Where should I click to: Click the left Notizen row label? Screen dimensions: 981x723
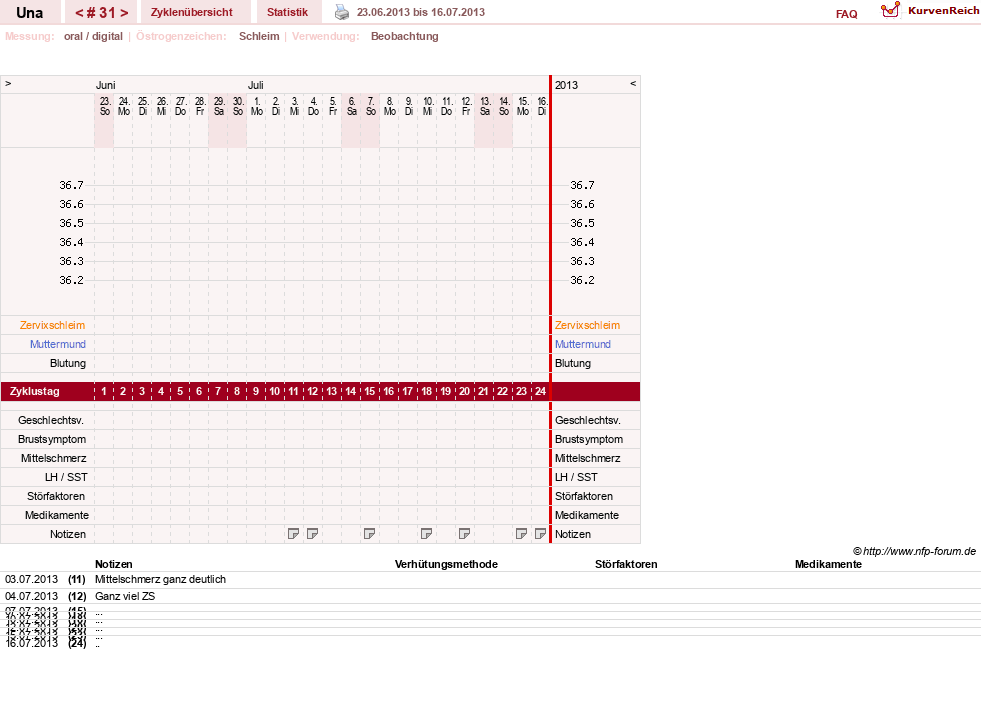click(68, 534)
